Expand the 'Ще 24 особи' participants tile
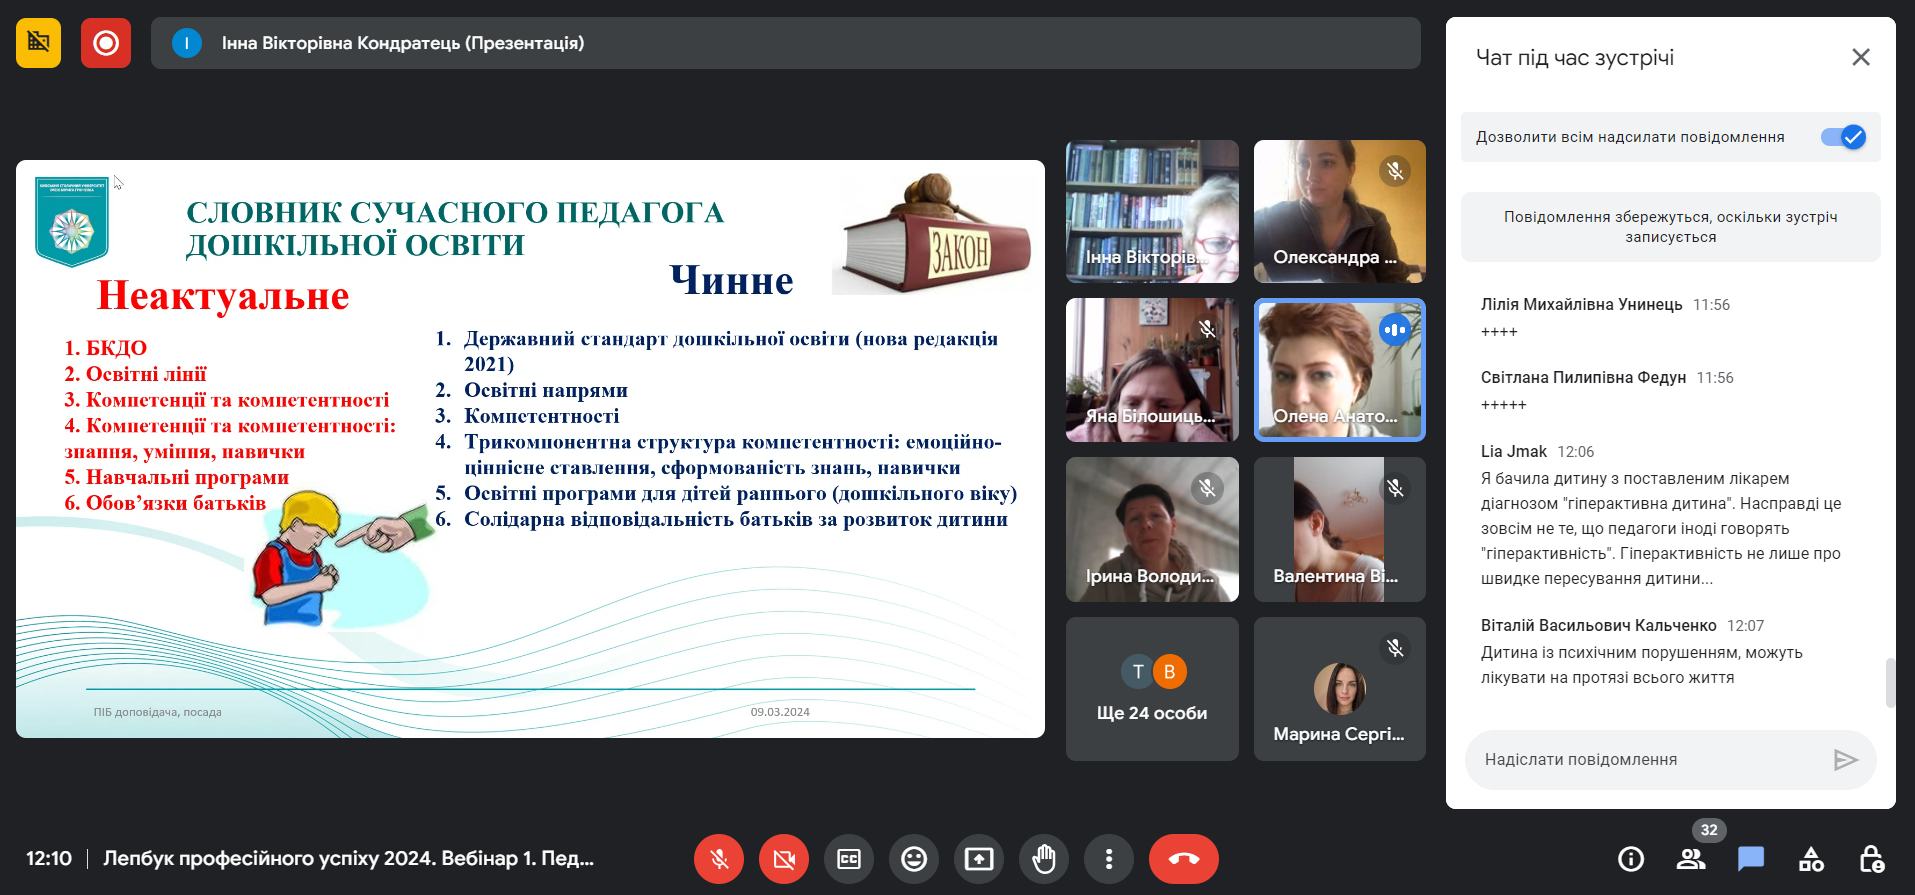The image size is (1915, 895). coord(1152,689)
